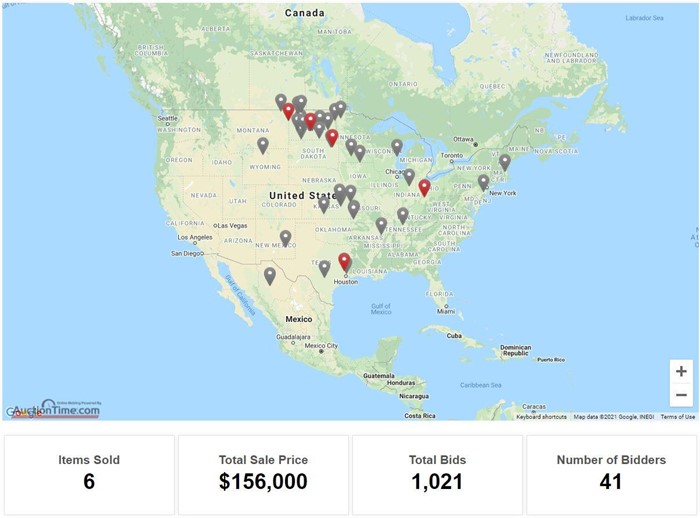Click the zoom in plus button

tap(681, 371)
